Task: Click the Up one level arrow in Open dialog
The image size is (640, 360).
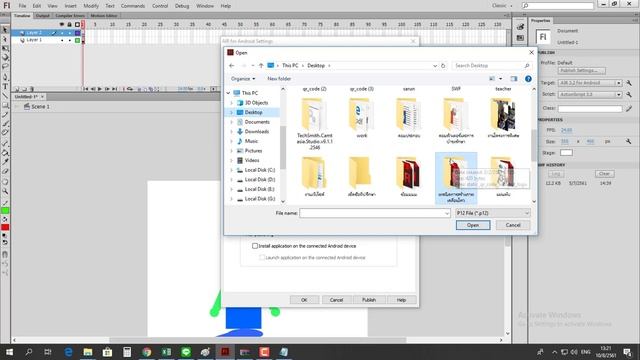Action: click(x=261, y=65)
